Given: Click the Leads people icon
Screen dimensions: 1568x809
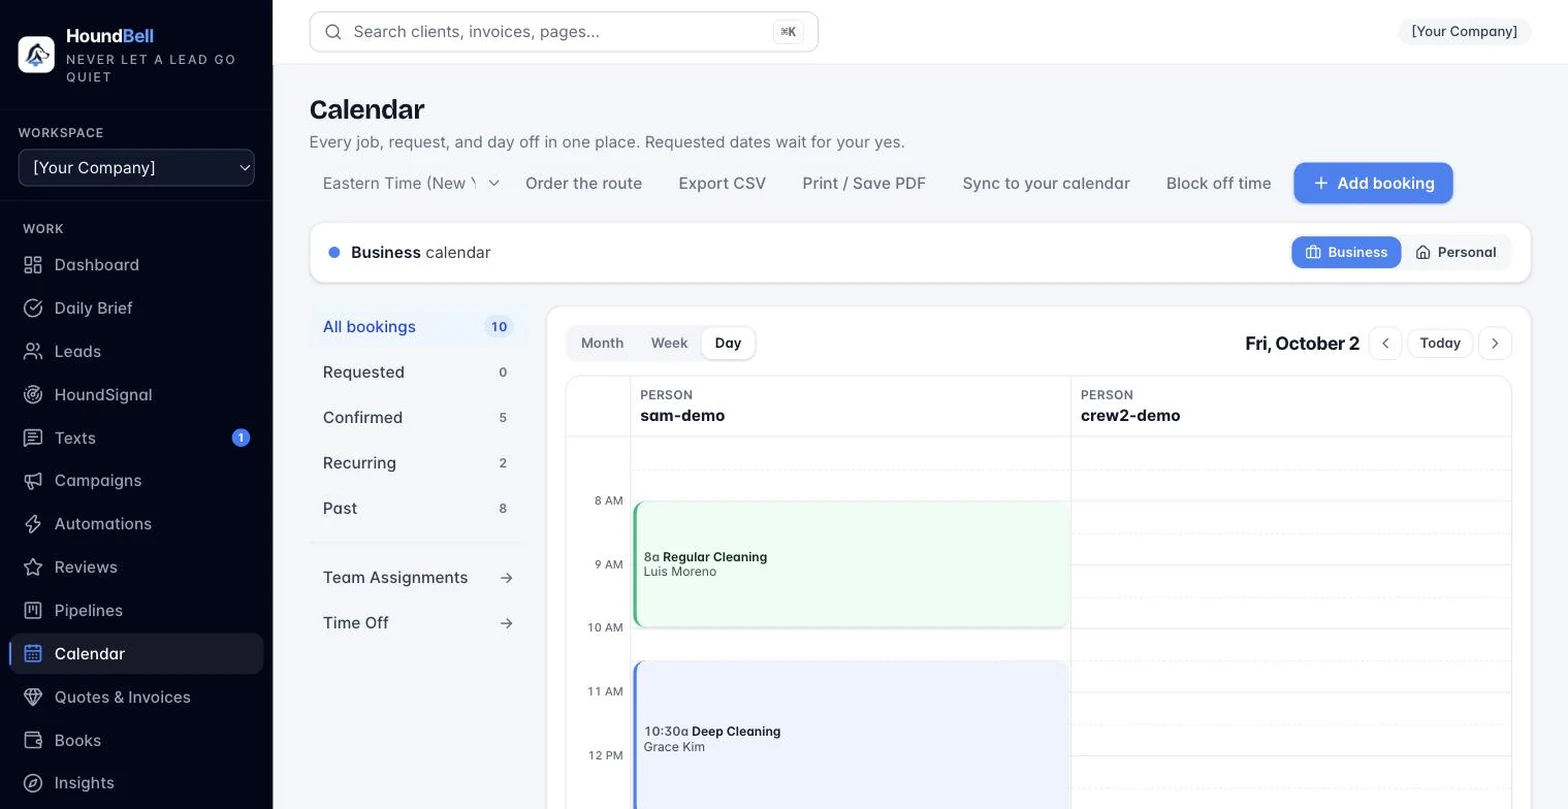Looking at the screenshot, I should [x=33, y=351].
